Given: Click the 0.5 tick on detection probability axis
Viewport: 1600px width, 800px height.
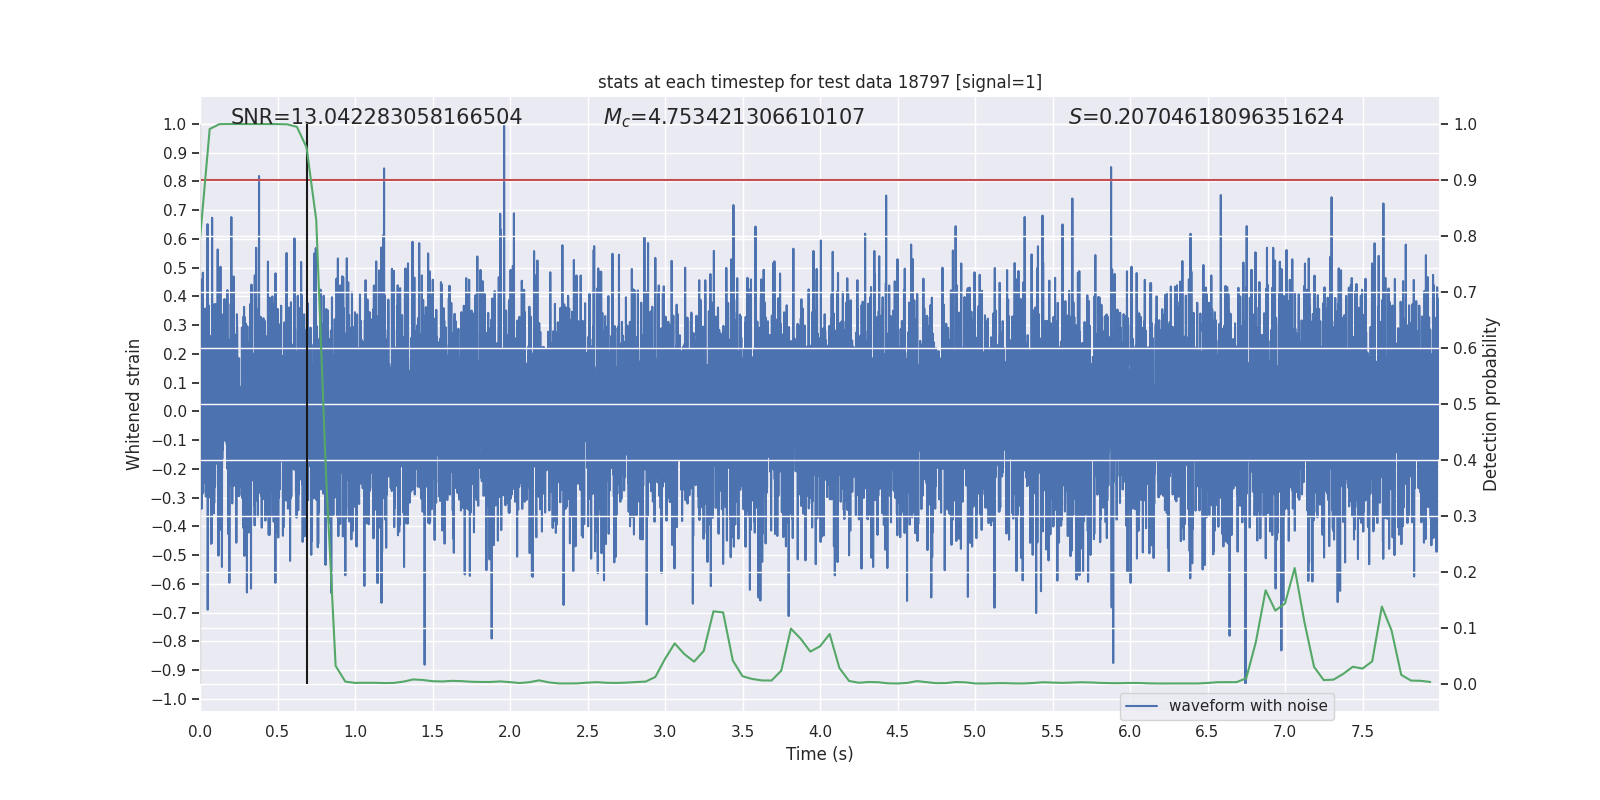Looking at the screenshot, I should [x=1465, y=405].
